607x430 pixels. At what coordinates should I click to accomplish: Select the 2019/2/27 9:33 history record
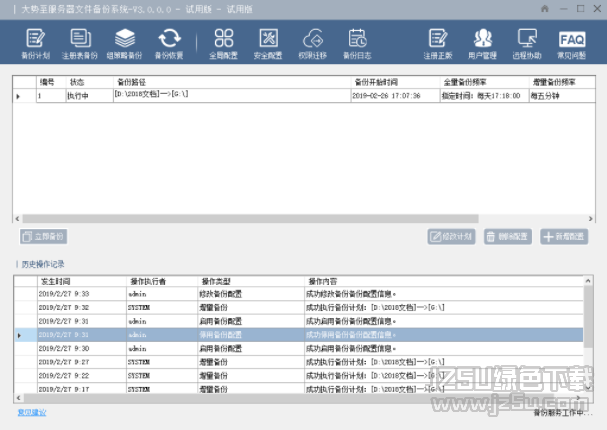(298, 294)
